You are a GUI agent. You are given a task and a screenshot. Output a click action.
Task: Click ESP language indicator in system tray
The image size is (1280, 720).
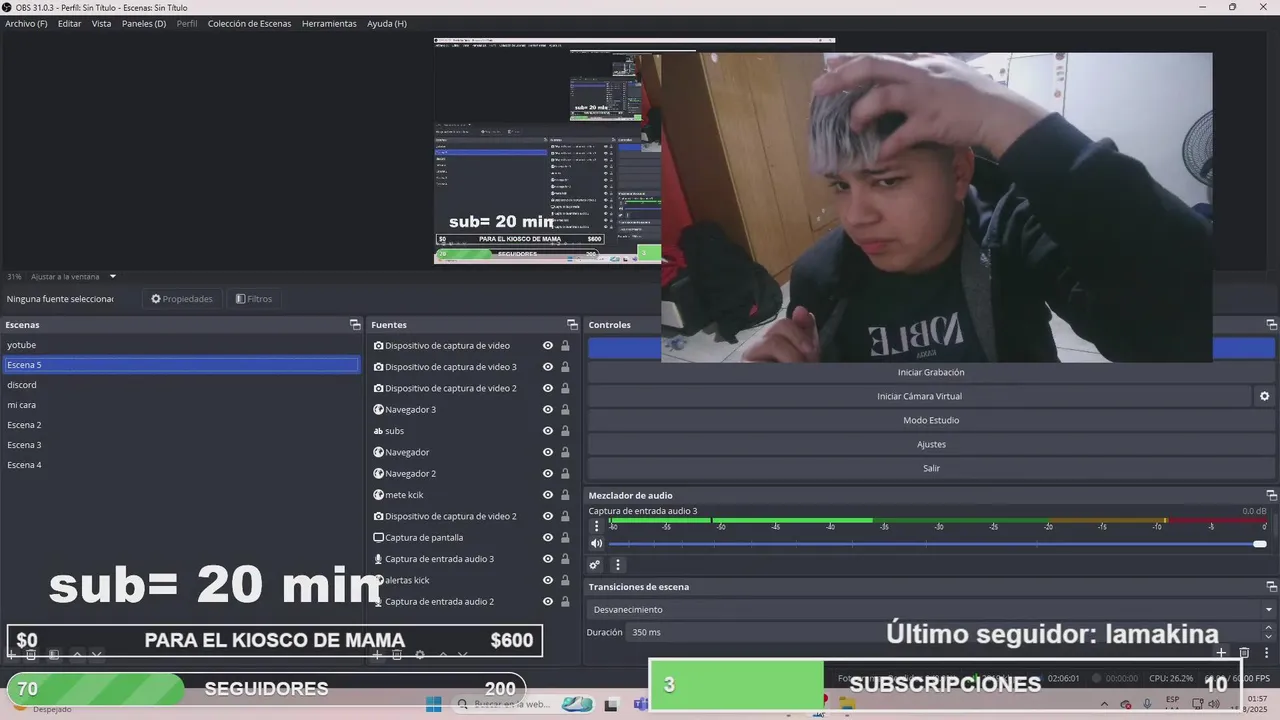[x=1173, y=700]
